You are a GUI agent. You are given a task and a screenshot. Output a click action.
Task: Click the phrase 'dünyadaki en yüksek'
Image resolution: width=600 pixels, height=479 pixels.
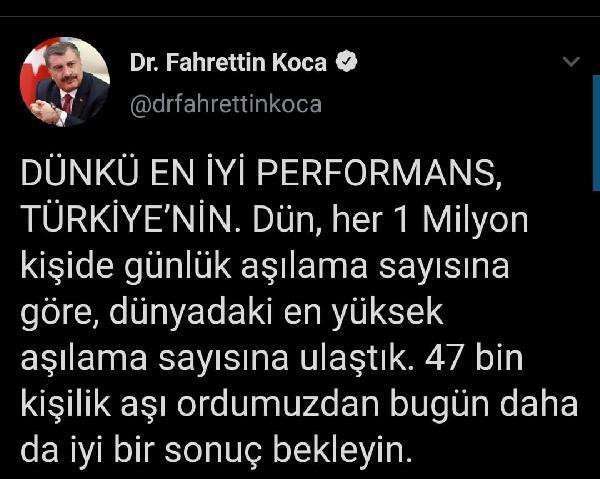point(276,313)
